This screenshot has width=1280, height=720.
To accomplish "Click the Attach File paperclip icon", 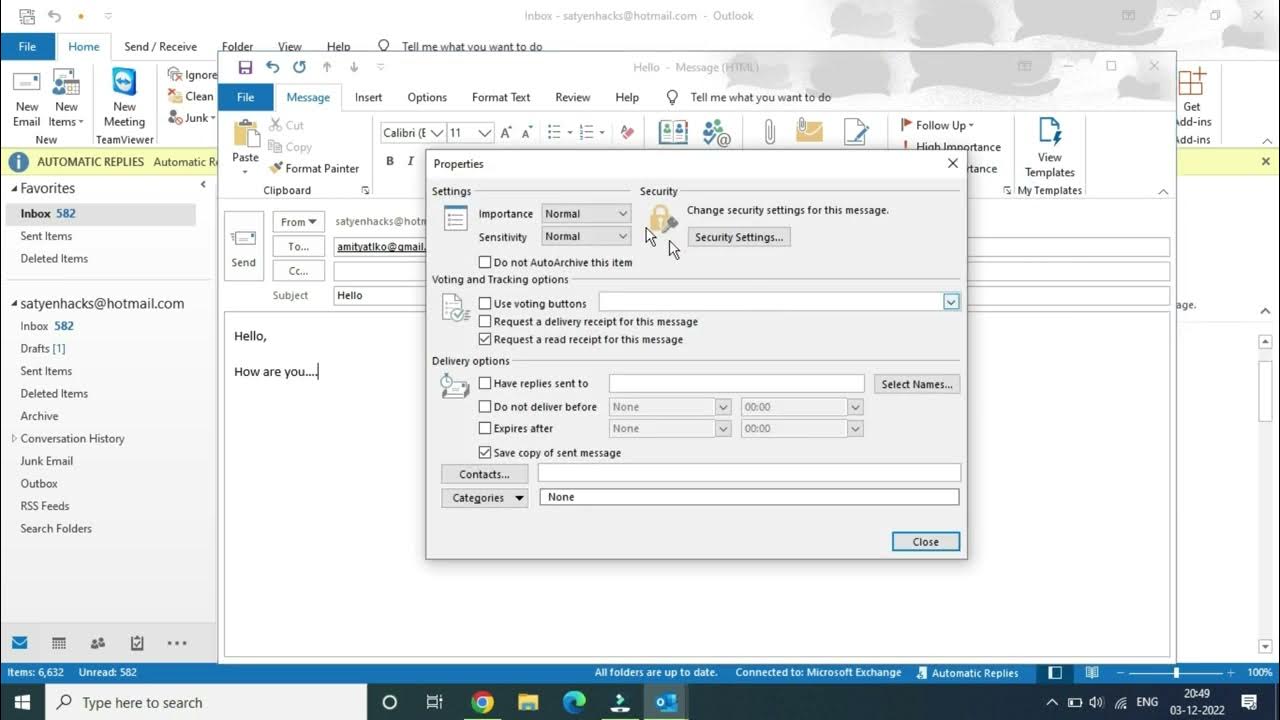I will click(x=769, y=132).
